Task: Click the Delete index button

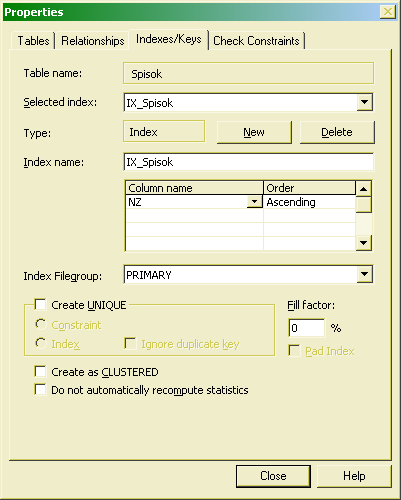Action: (337, 132)
